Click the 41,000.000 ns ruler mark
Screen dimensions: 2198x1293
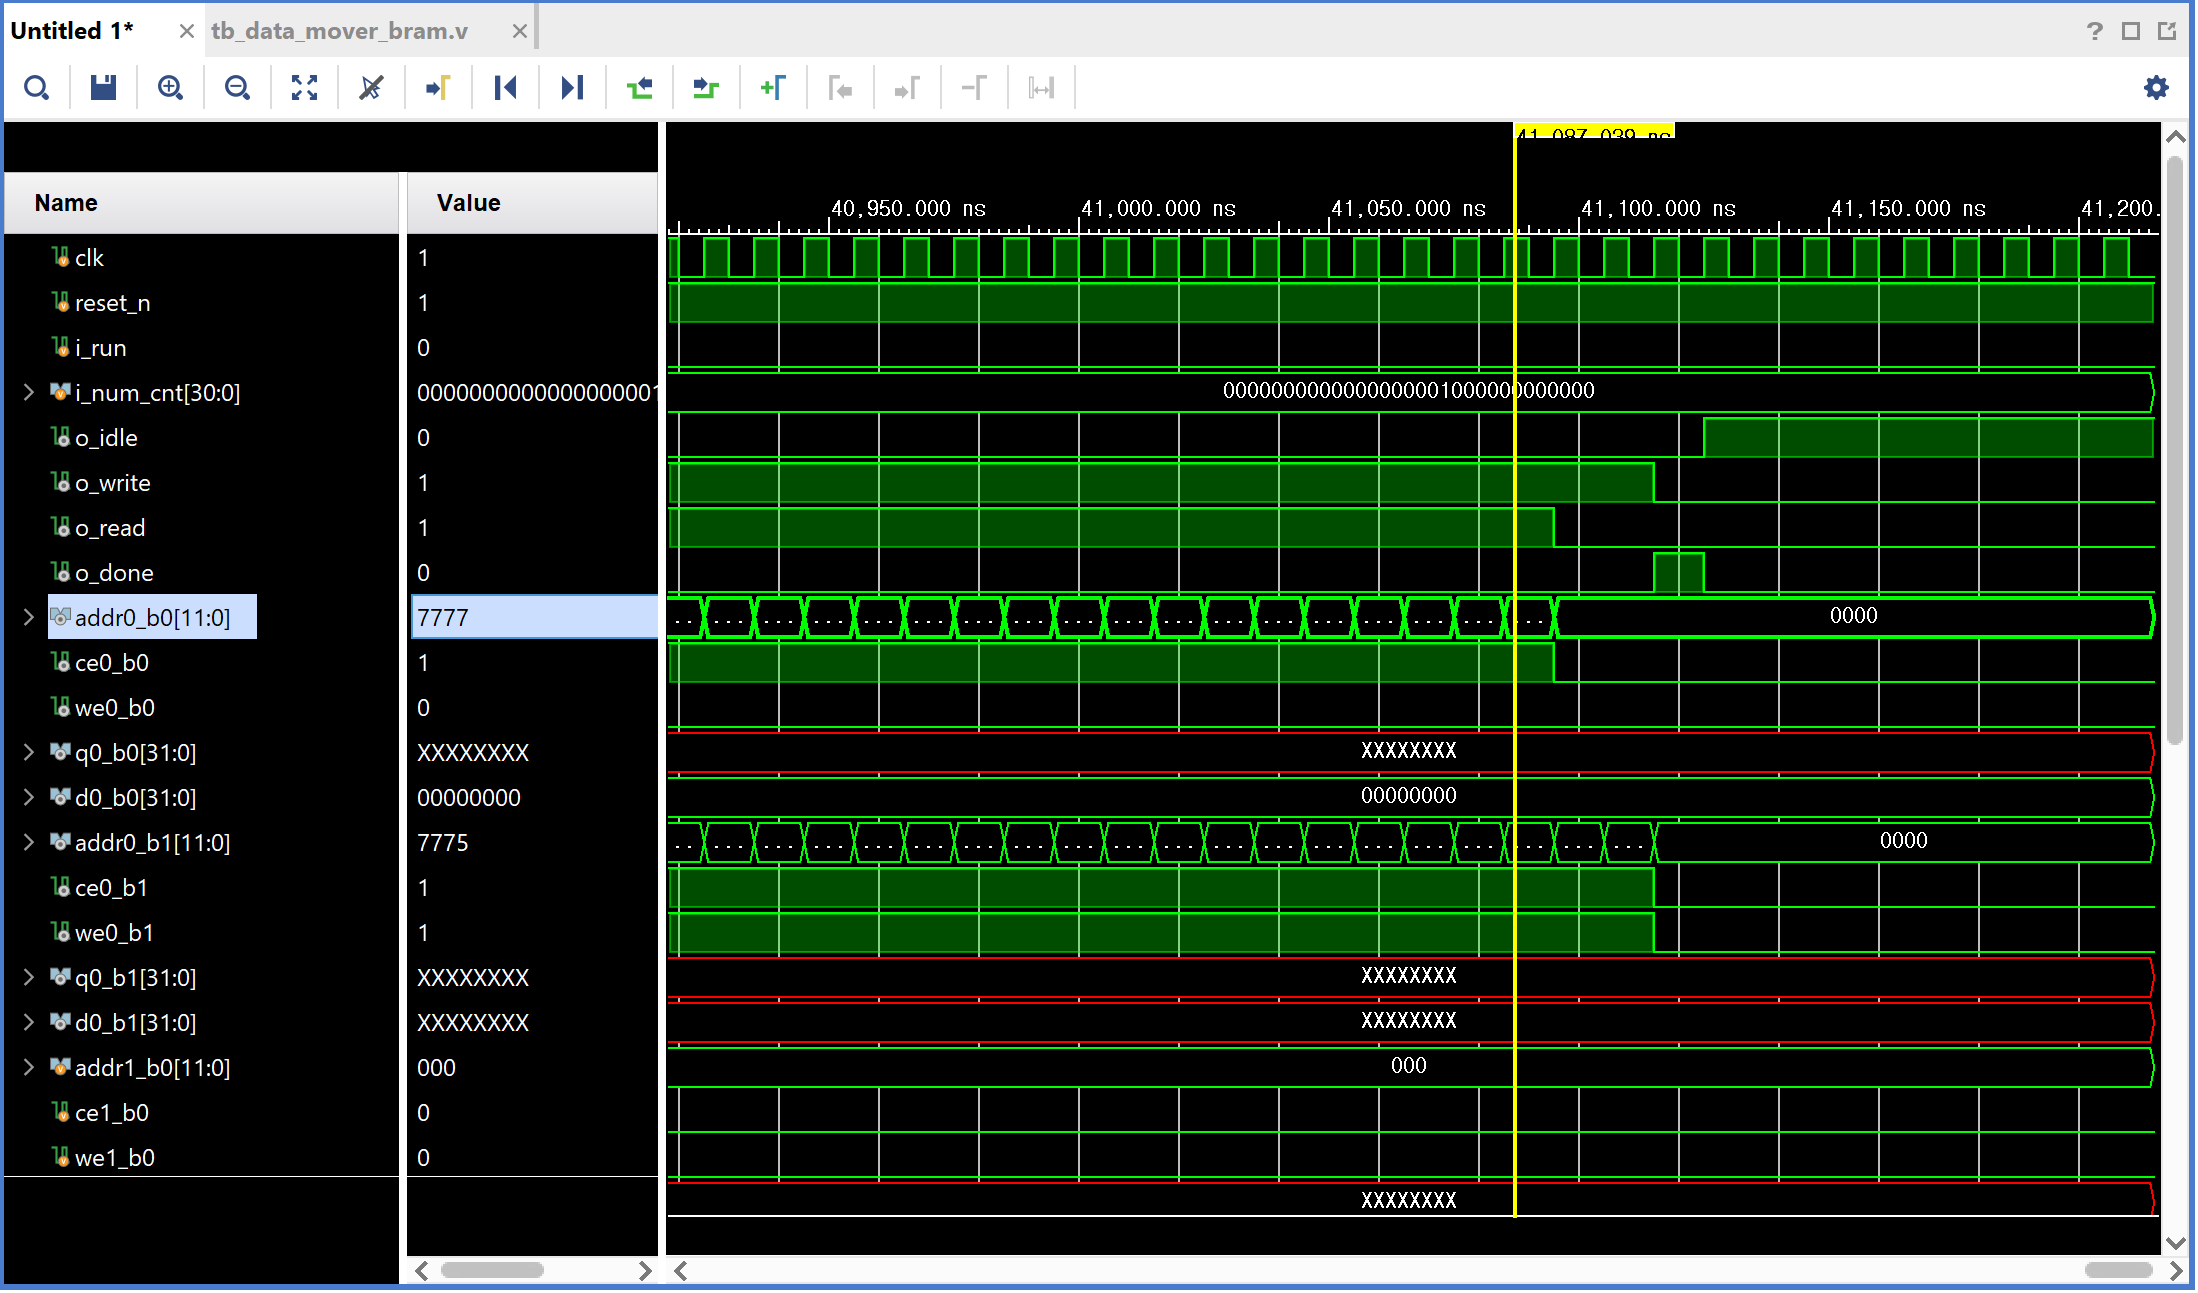click(1158, 209)
